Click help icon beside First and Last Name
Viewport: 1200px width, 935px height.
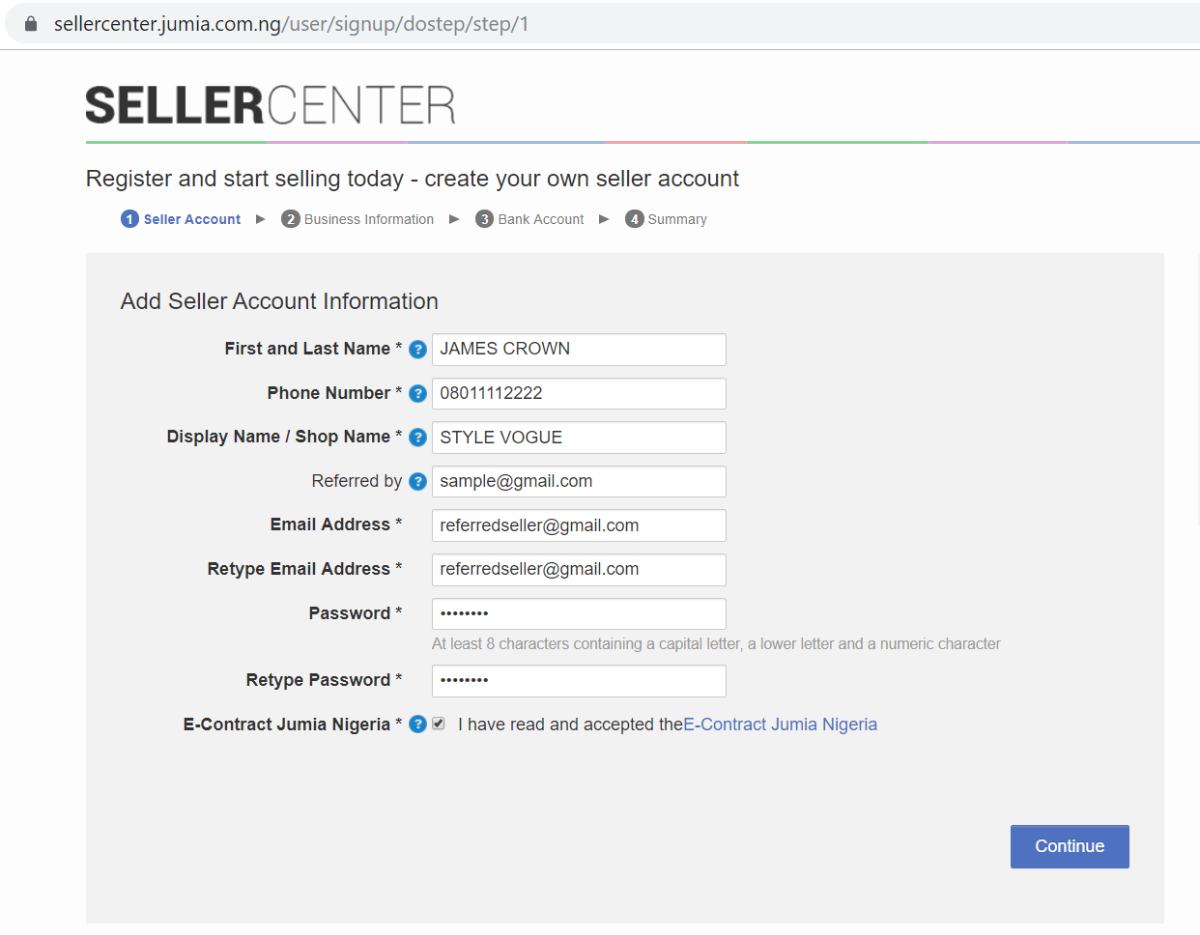418,350
